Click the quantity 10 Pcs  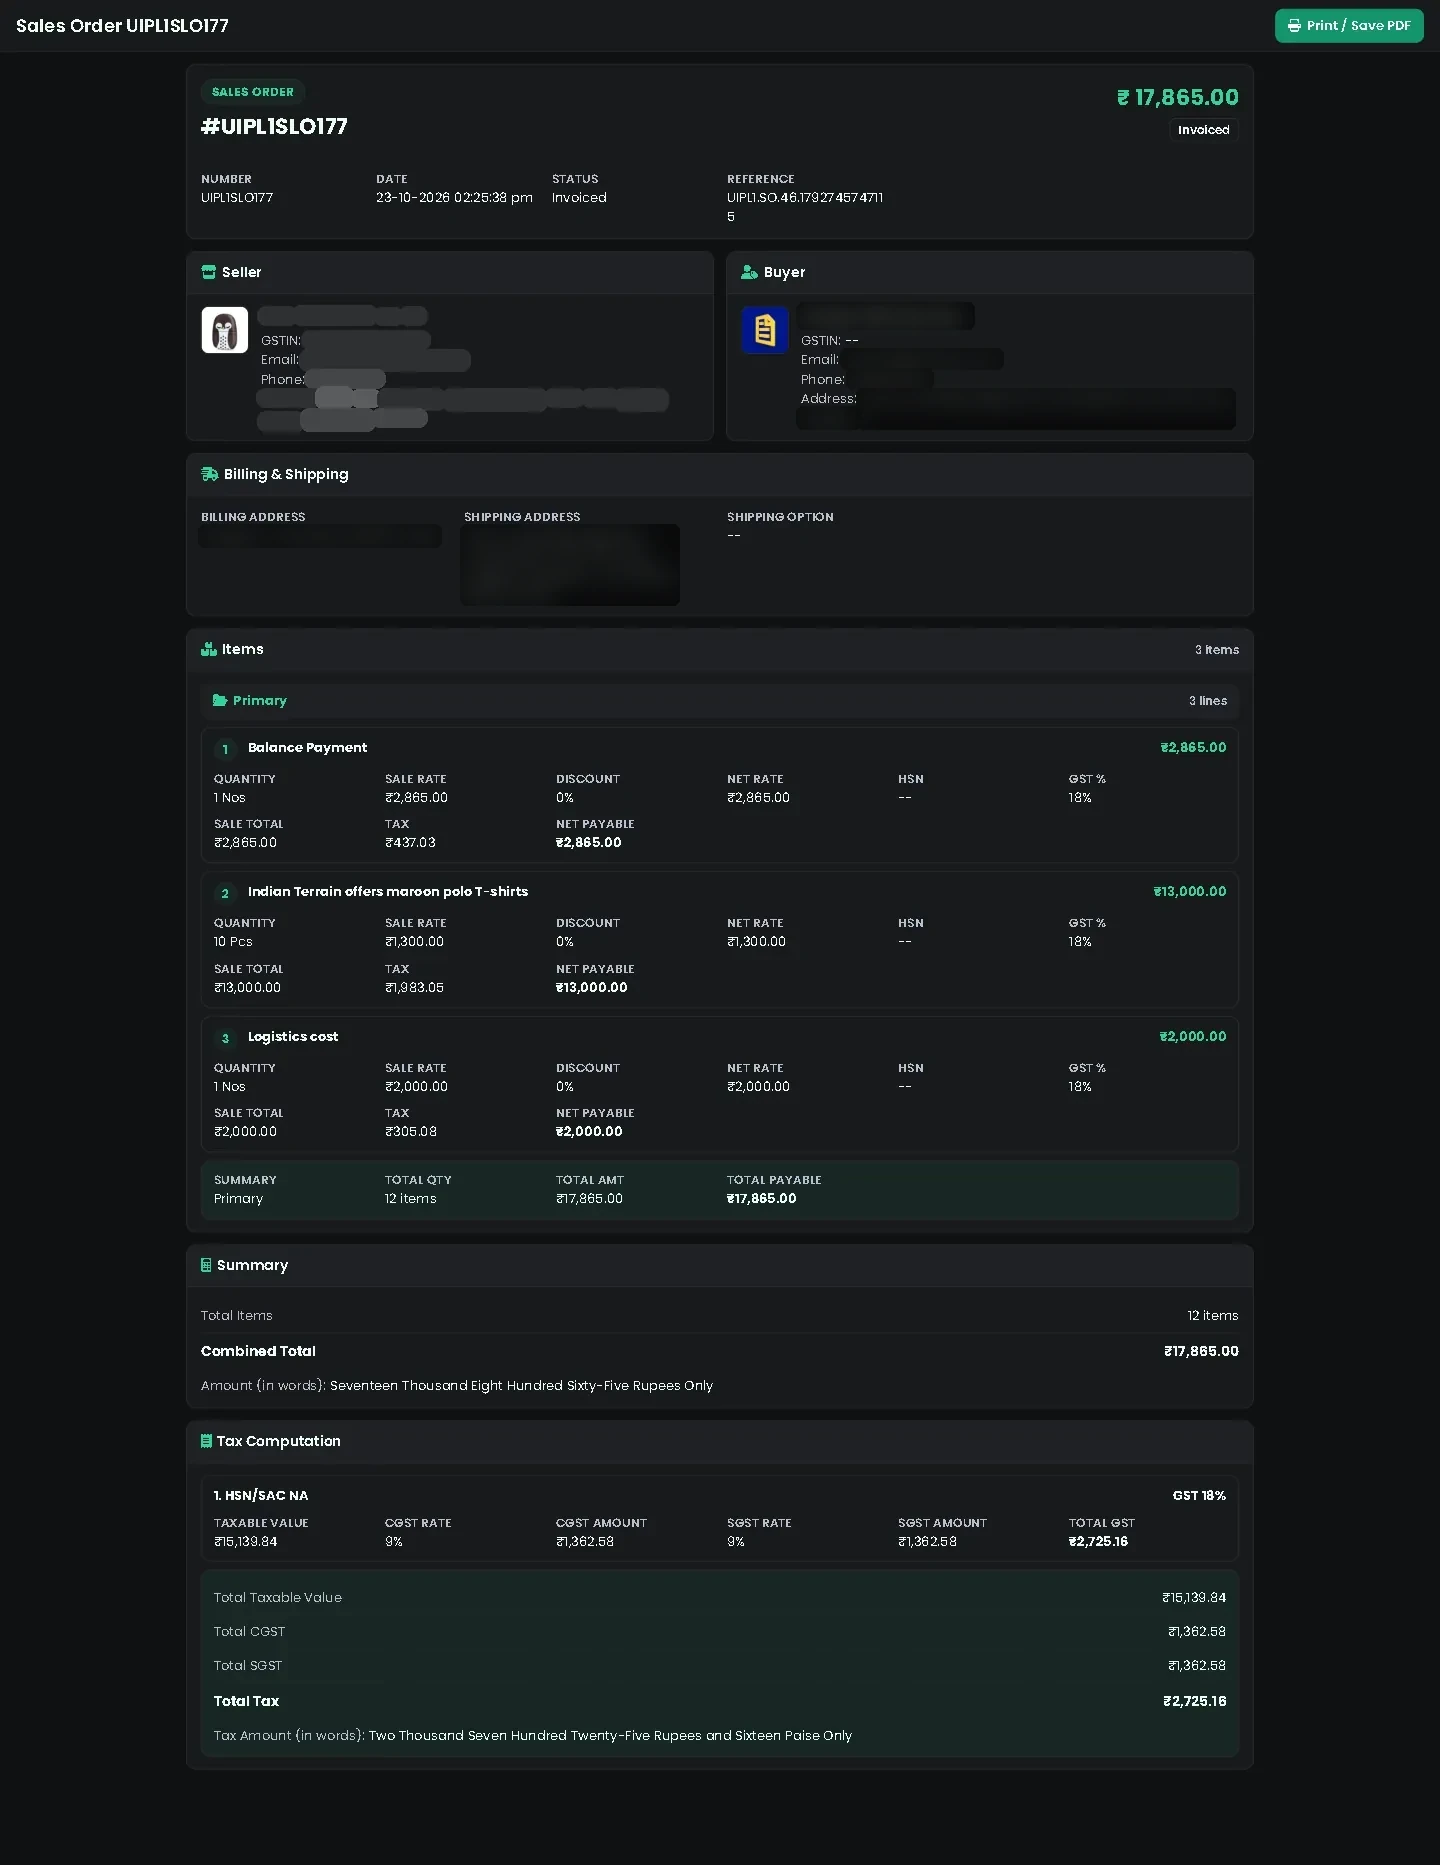pos(233,942)
